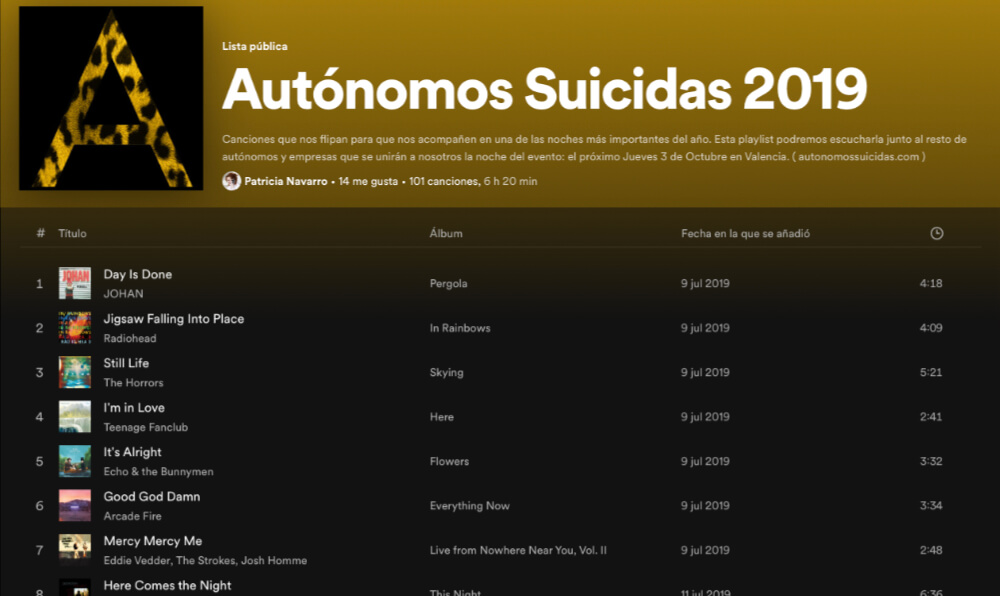Sort by Título column header
This screenshot has height=596, width=1000.
72,233
